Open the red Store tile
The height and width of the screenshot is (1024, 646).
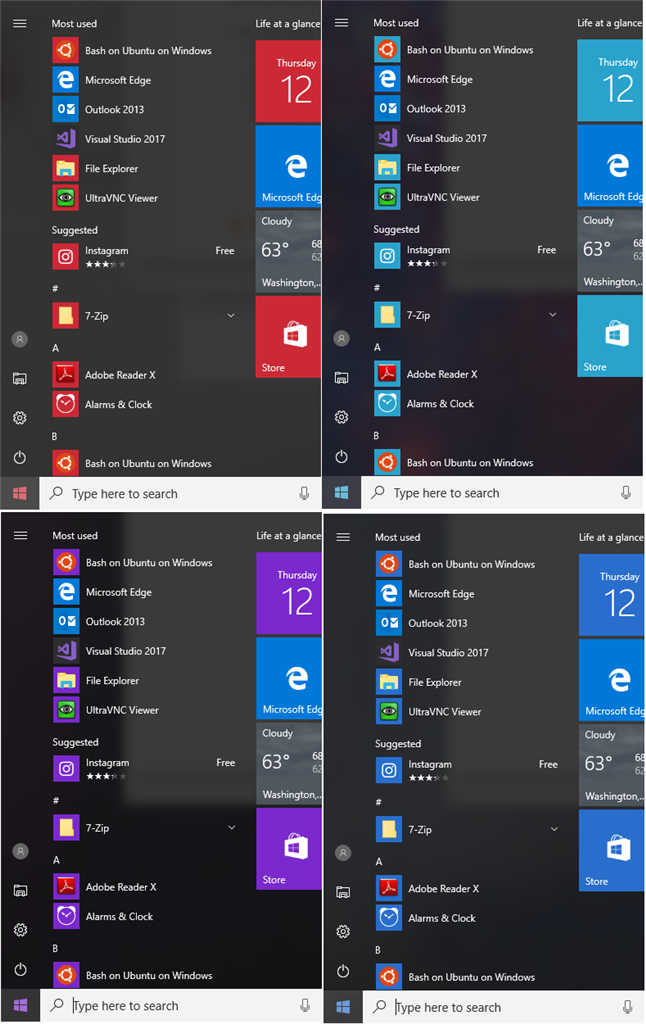coord(288,337)
